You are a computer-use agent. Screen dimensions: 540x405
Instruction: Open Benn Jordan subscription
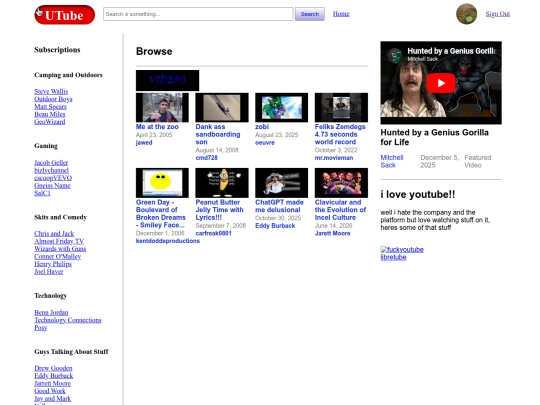pyautogui.click(x=51, y=313)
